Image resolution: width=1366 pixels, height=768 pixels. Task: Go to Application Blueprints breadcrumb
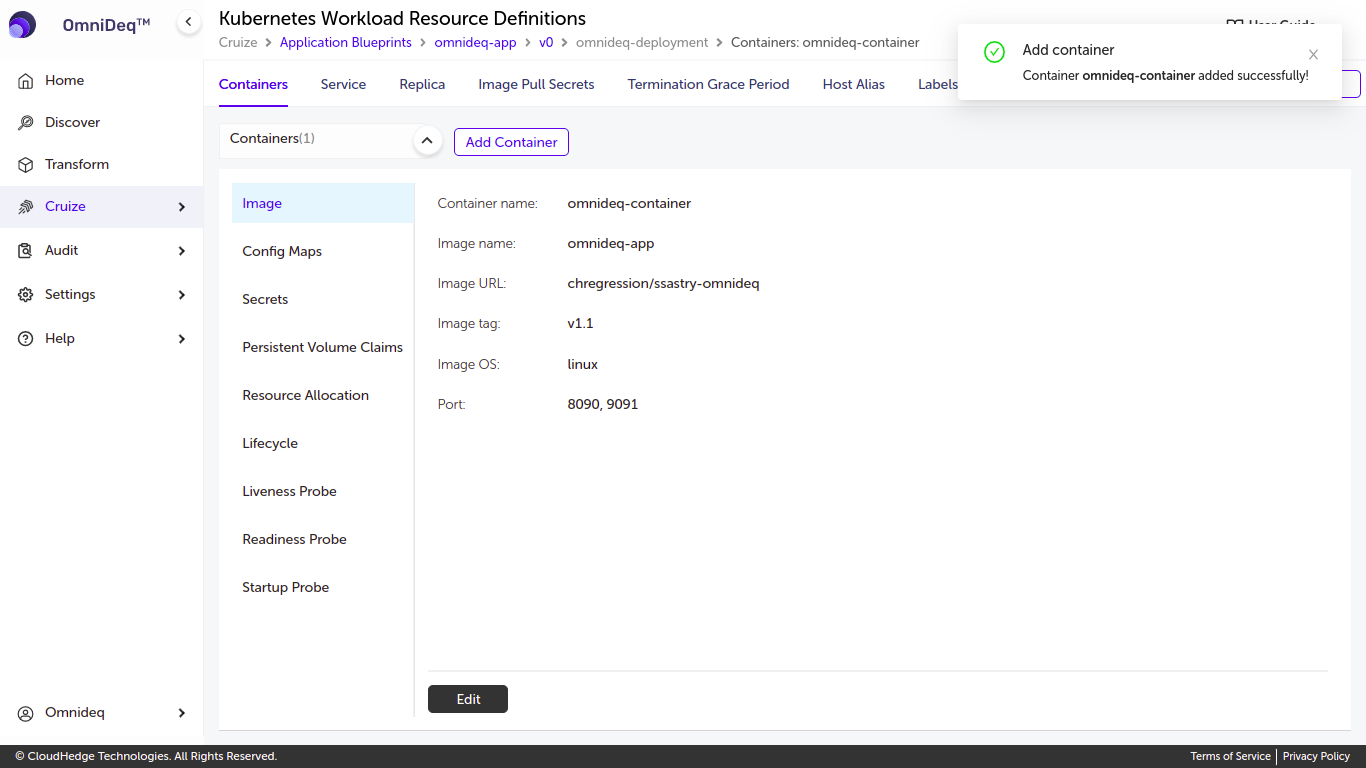click(345, 42)
